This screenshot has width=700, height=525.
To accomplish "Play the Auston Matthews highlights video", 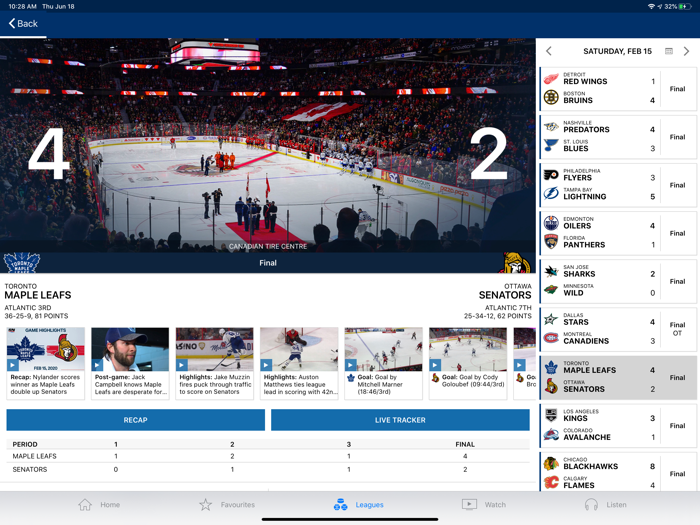I will 299,349.
